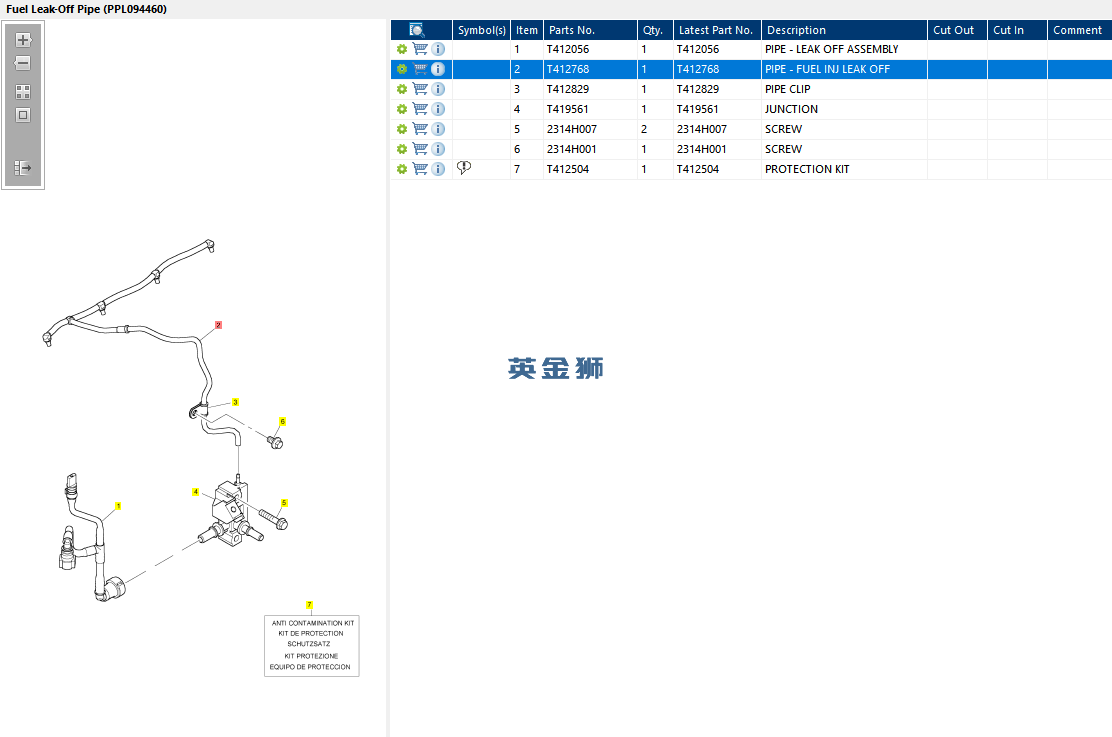The height and width of the screenshot is (737, 1112).
Task: Select callout 4 on the diagram
Action: 196,492
